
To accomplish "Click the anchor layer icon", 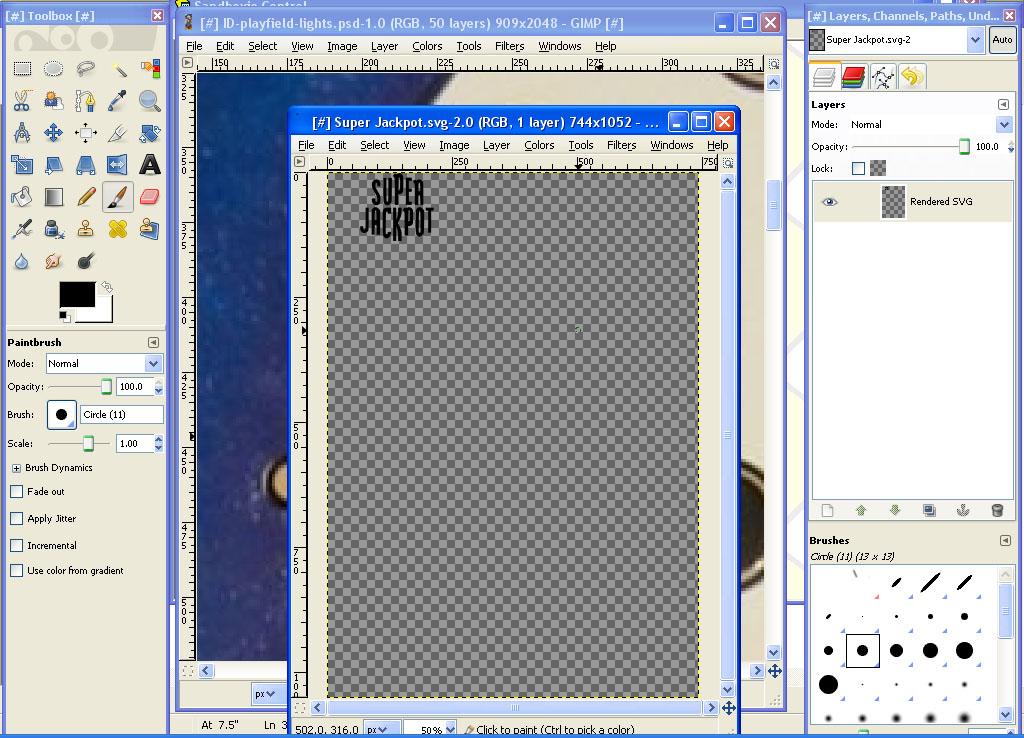I will click(963, 511).
